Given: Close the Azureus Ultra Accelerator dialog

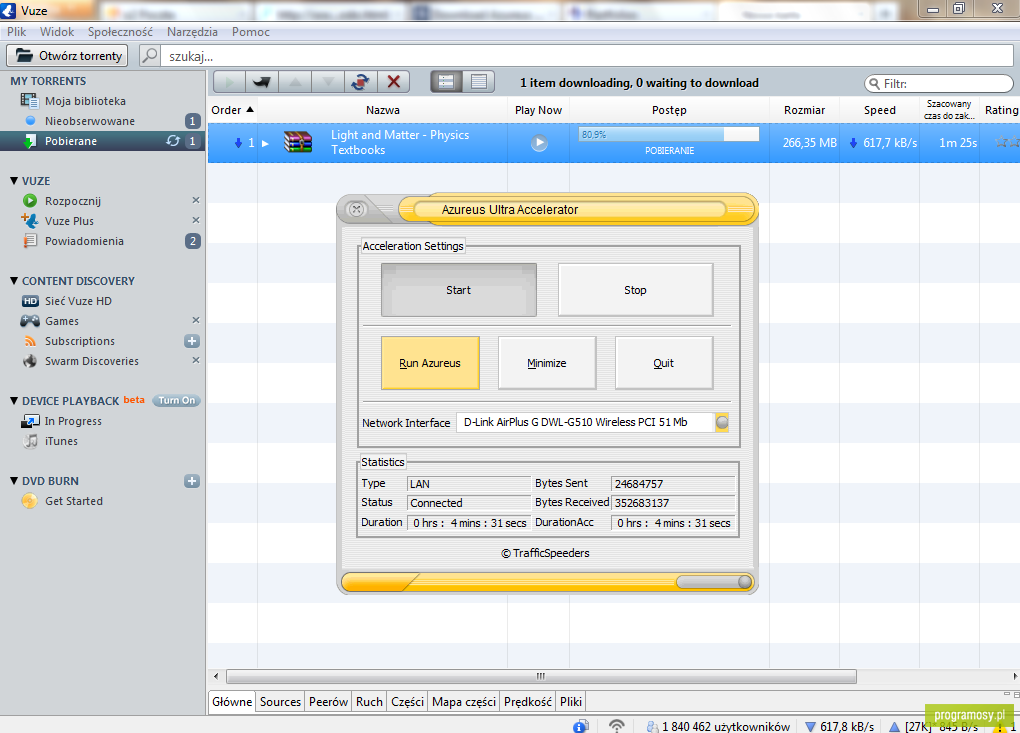Looking at the screenshot, I should click(x=356, y=209).
